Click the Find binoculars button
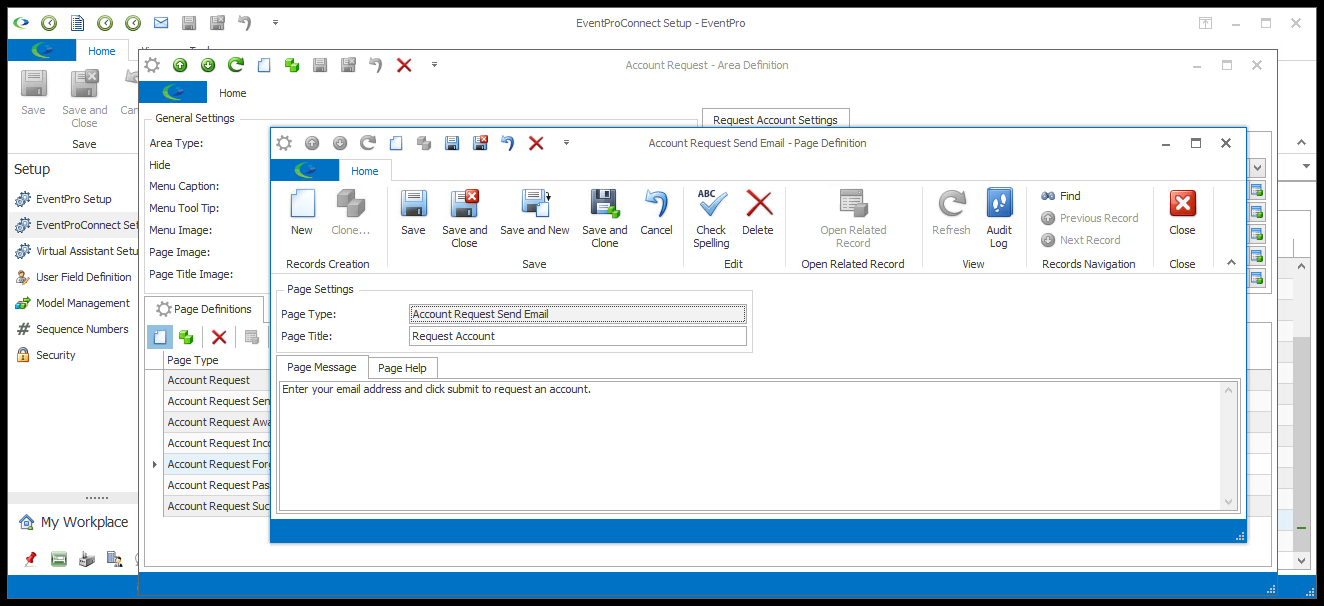The image size is (1324, 606). [x=1061, y=196]
